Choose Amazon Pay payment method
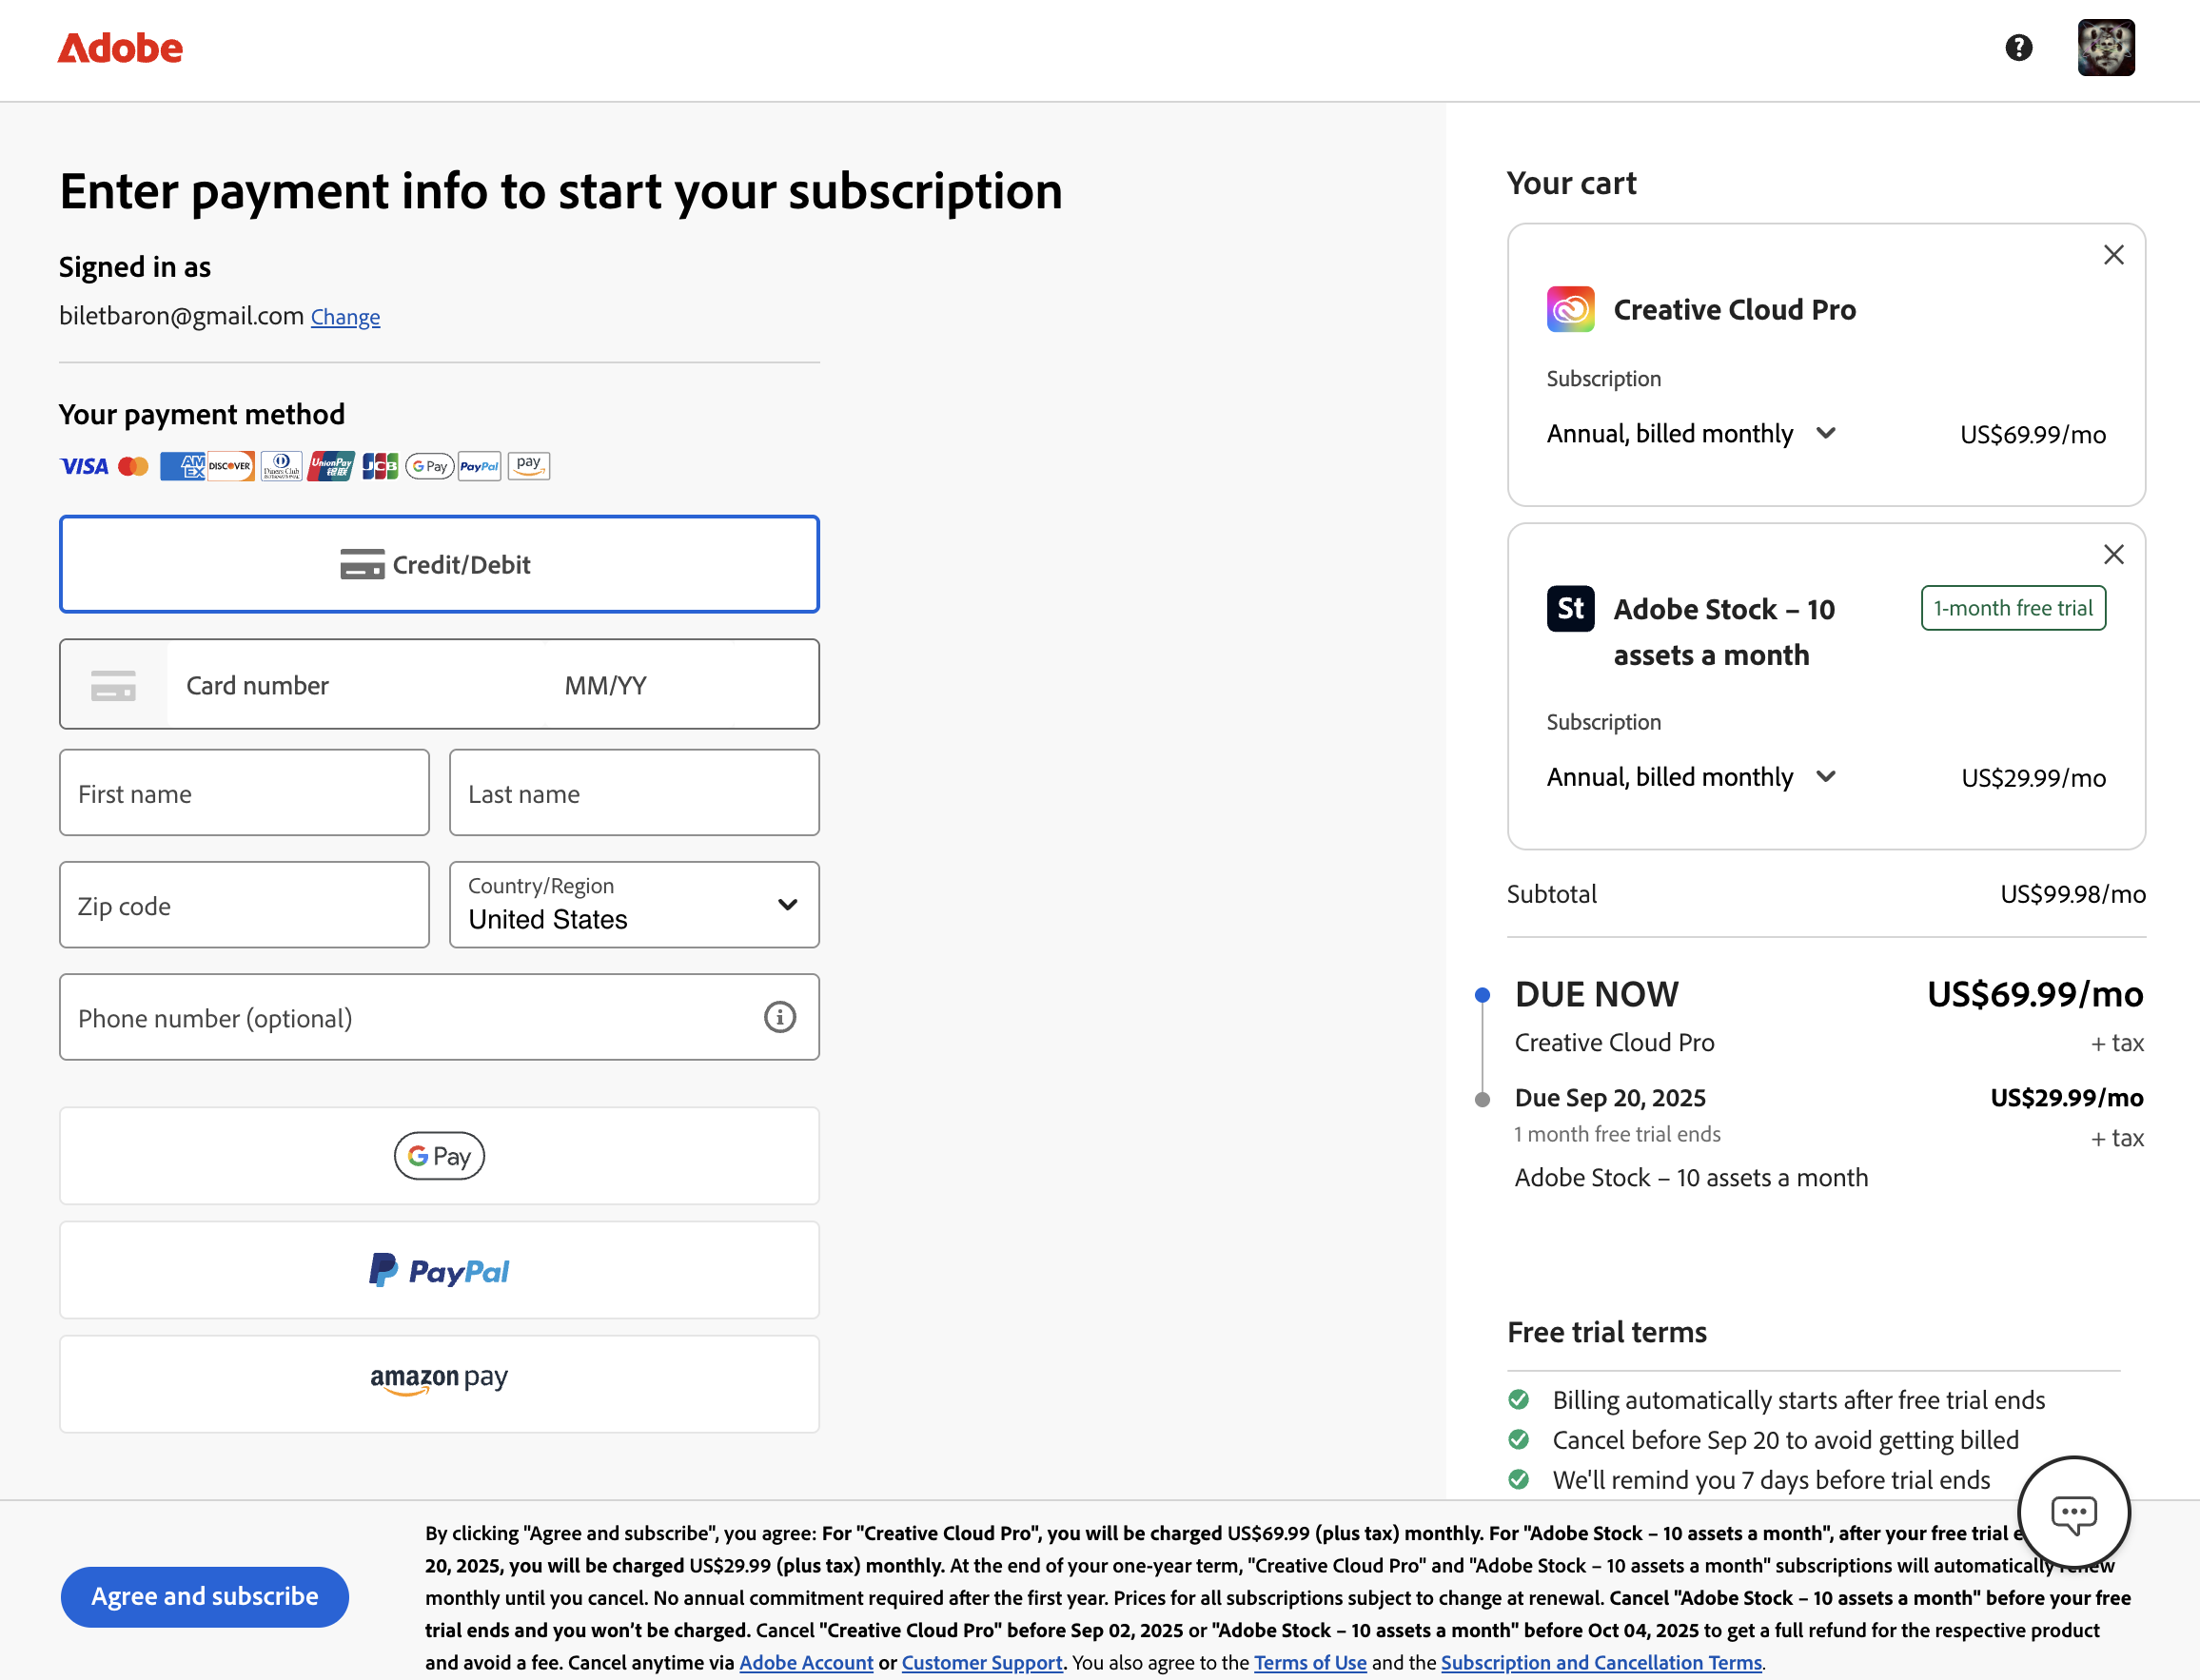The height and width of the screenshot is (1680, 2200). pyautogui.click(x=439, y=1383)
